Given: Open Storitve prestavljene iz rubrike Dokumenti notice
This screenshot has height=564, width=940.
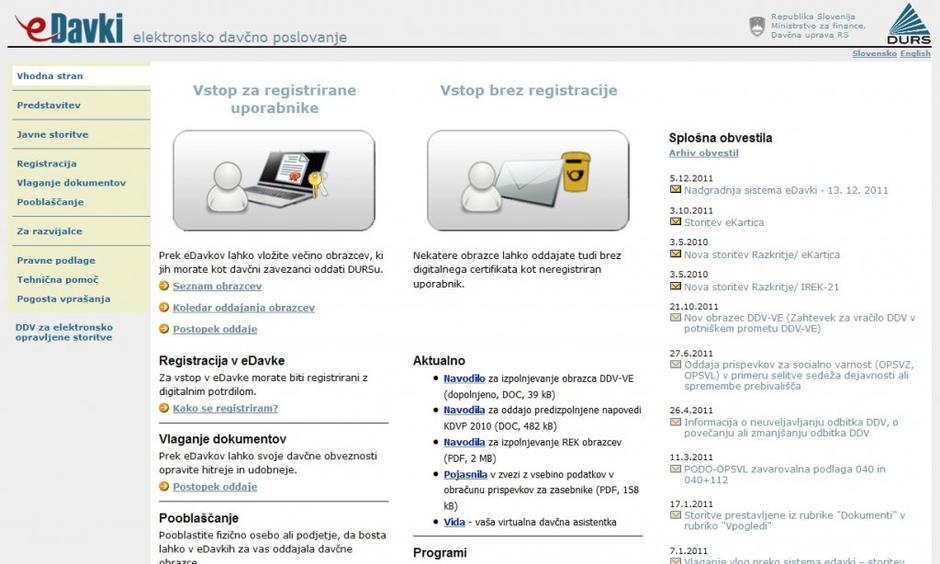Looking at the screenshot, I should click(x=795, y=520).
